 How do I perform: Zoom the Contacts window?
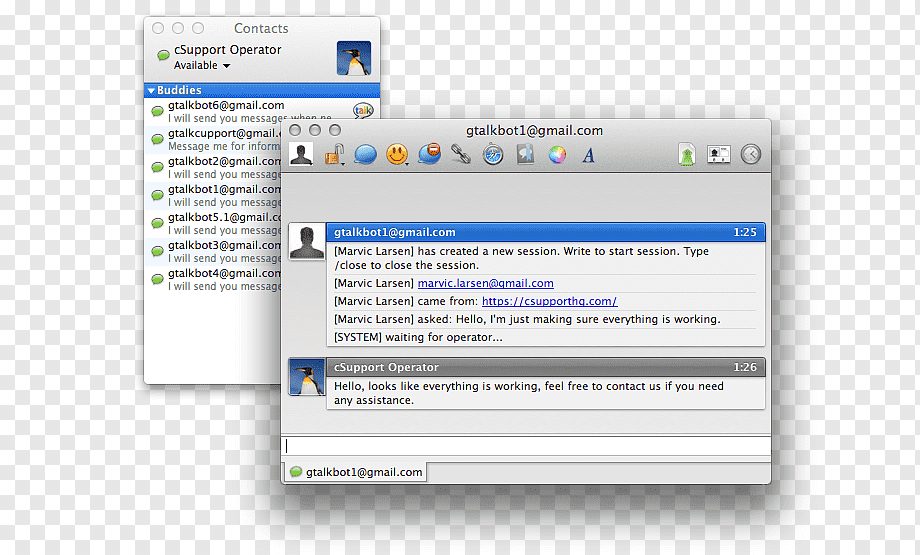(x=198, y=28)
